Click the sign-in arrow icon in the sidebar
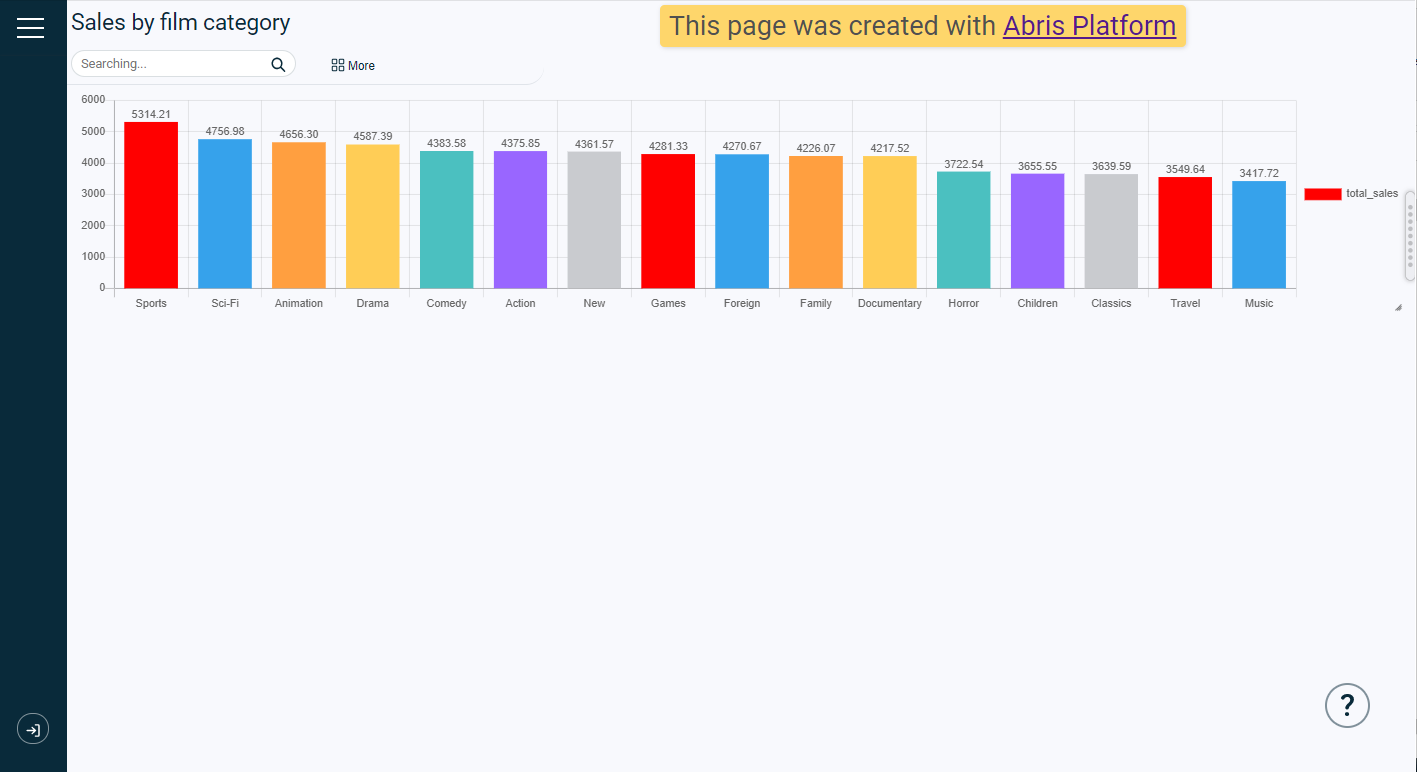1417x772 pixels. coord(33,729)
